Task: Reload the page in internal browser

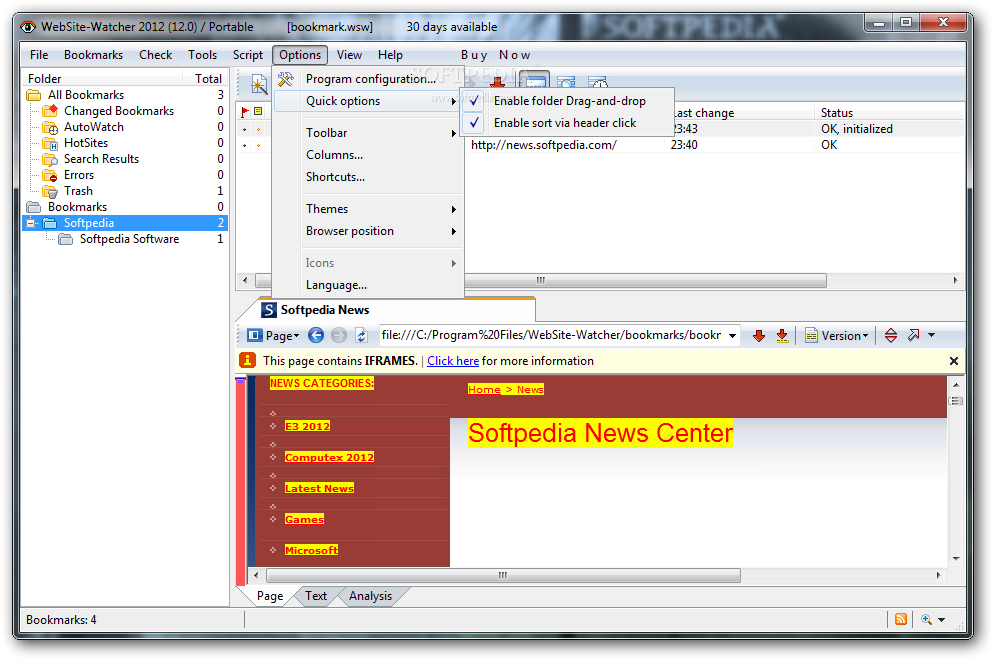Action: [x=361, y=335]
